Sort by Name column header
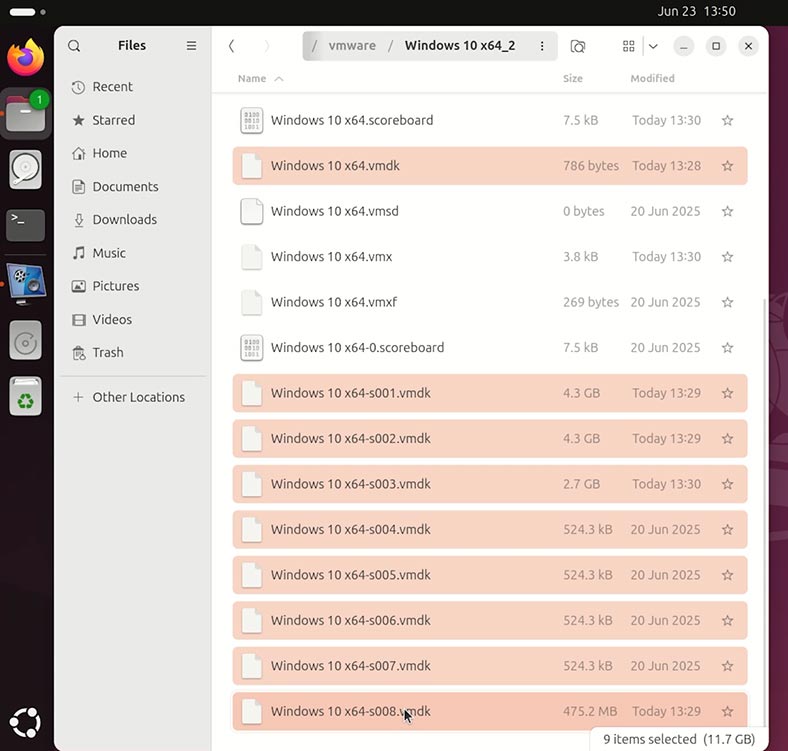788x751 pixels. (252, 78)
